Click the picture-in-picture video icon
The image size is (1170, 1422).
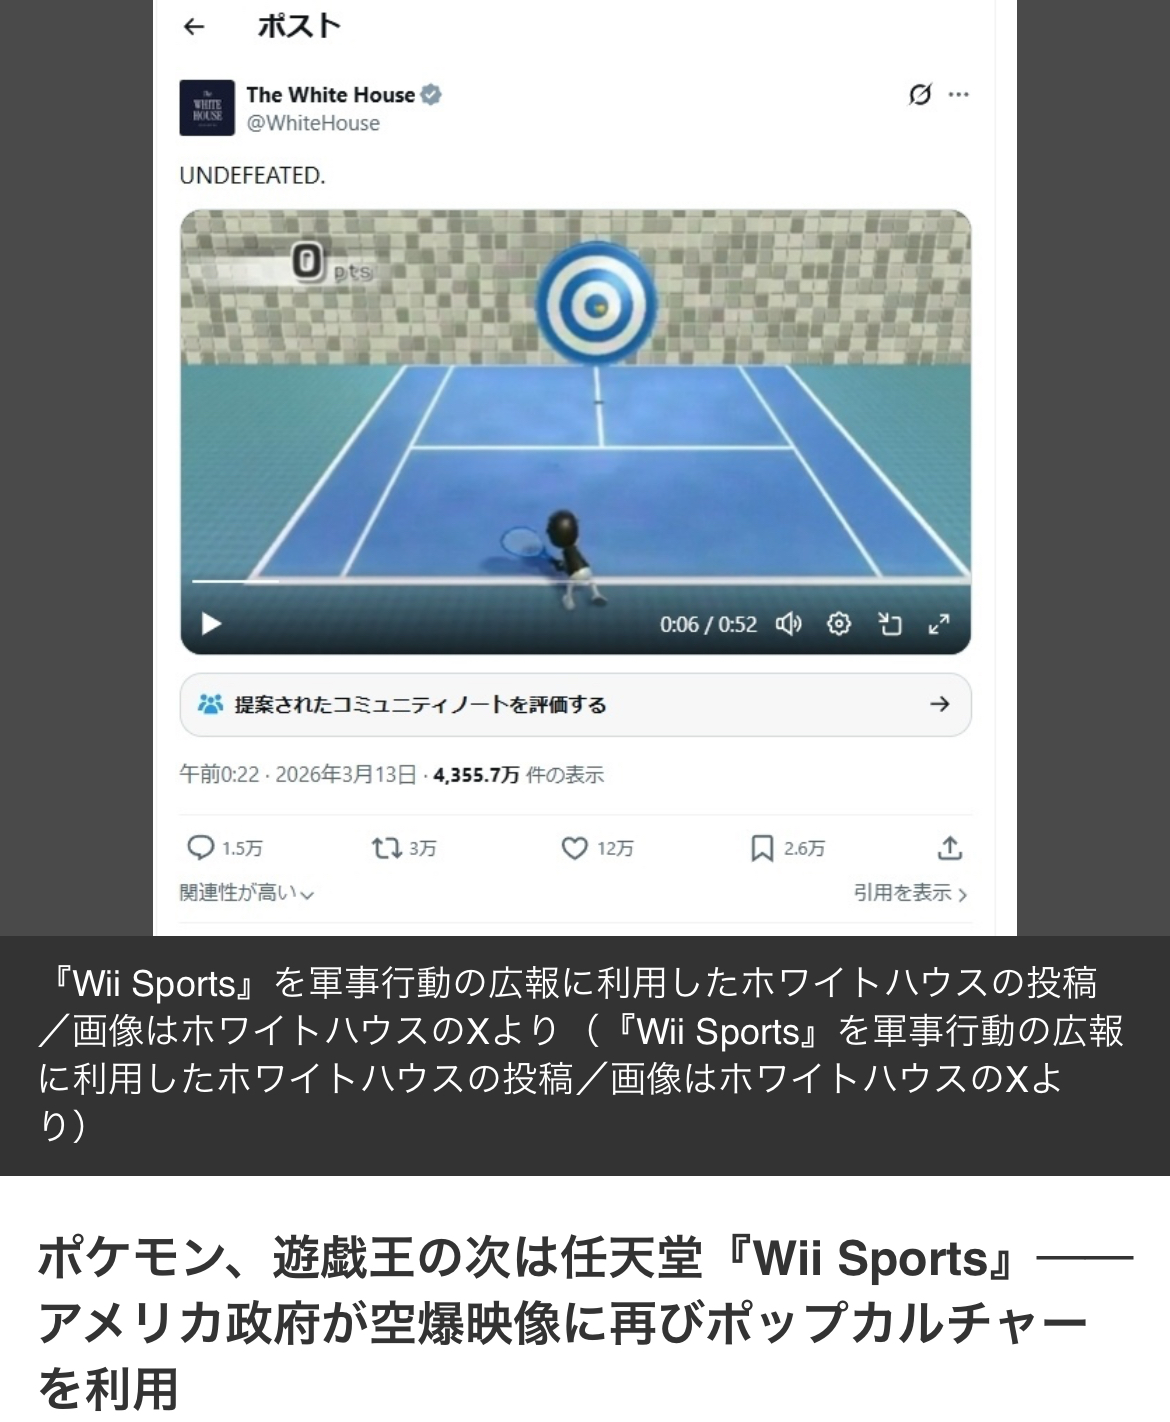click(889, 625)
